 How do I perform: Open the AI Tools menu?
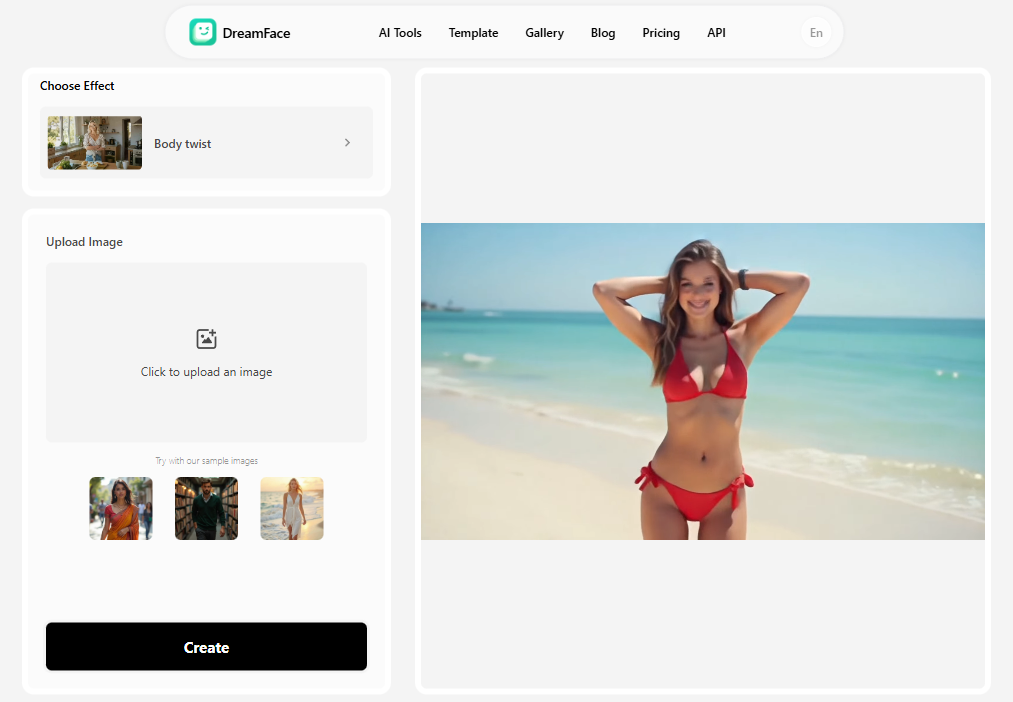point(400,33)
